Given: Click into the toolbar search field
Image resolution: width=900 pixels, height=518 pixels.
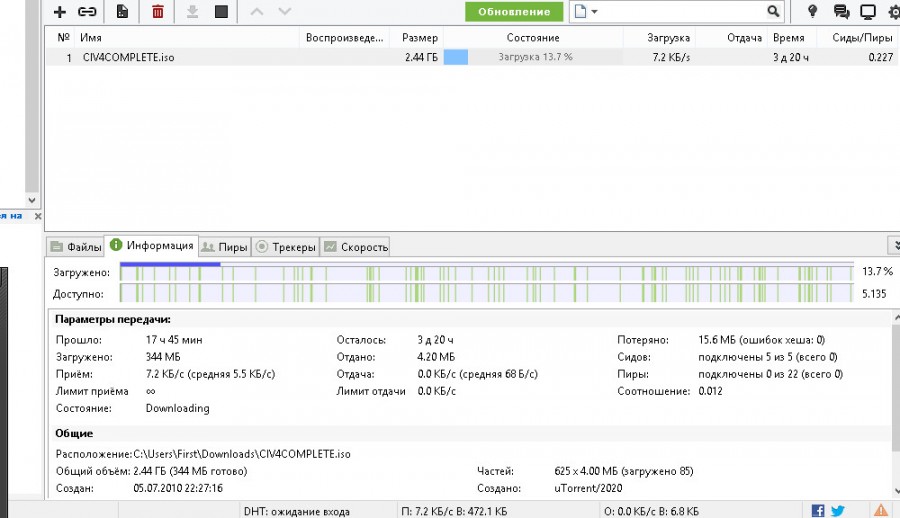Looking at the screenshot, I should click(x=683, y=11).
